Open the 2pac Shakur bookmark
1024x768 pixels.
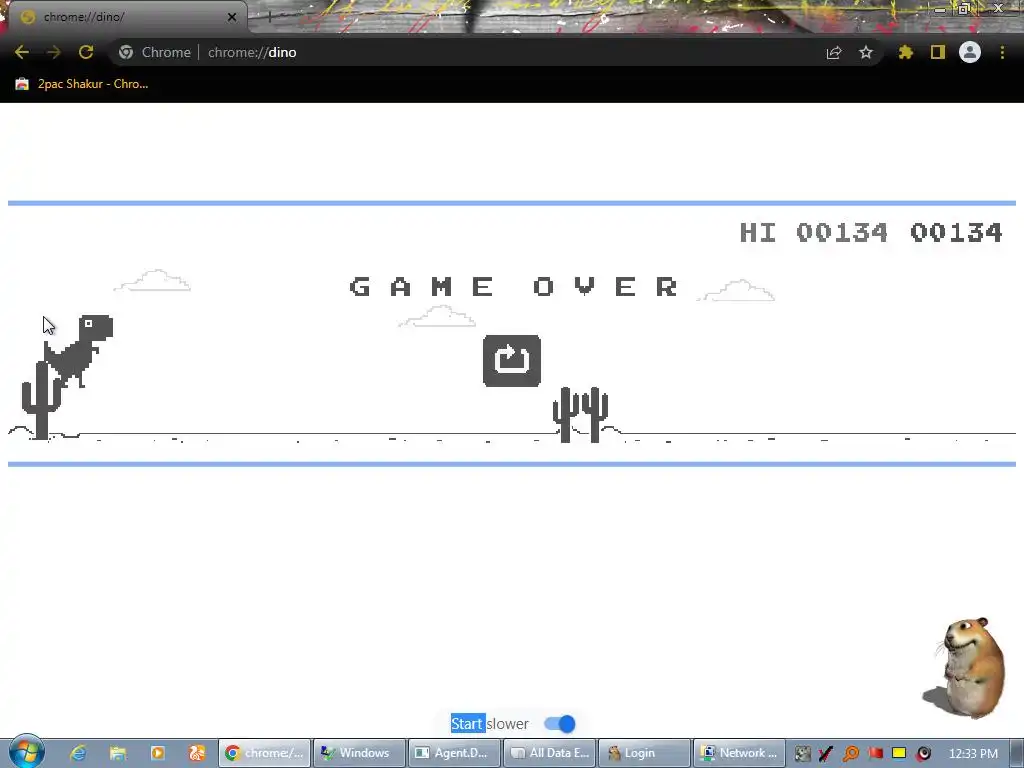82,84
